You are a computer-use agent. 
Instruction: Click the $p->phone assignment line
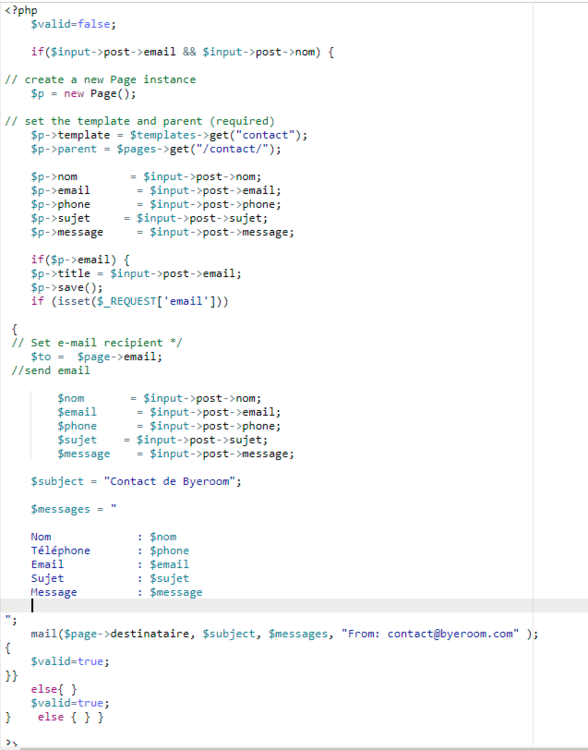click(156, 204)
